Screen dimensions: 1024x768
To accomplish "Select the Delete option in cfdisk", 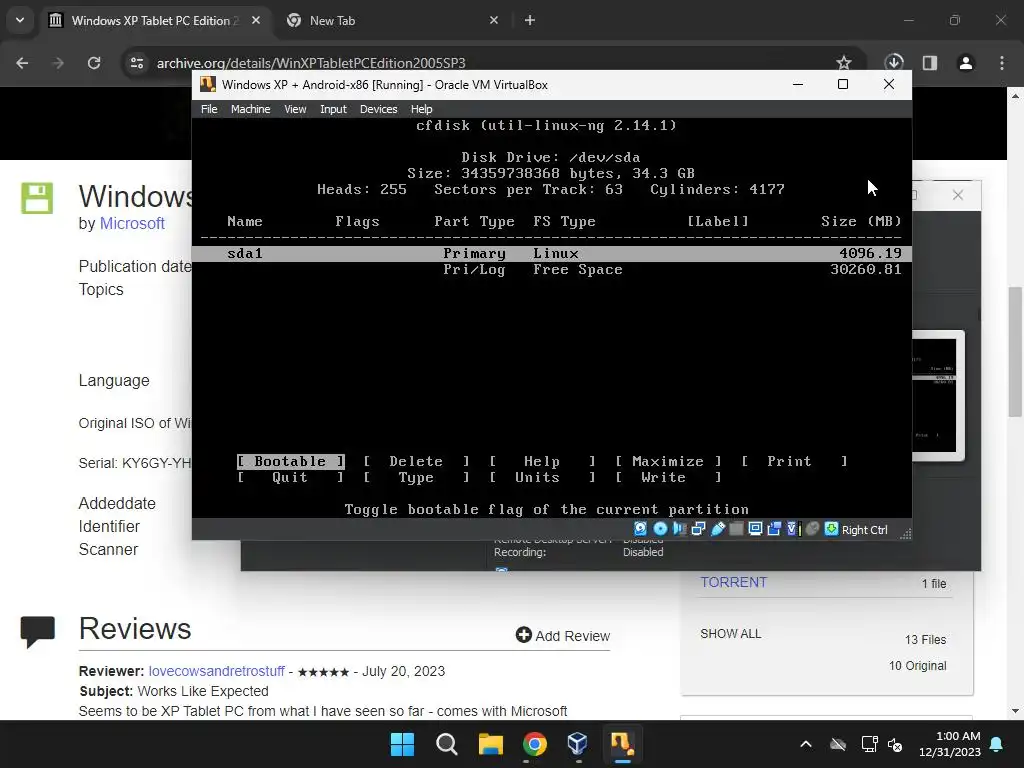I will (416, 461).
